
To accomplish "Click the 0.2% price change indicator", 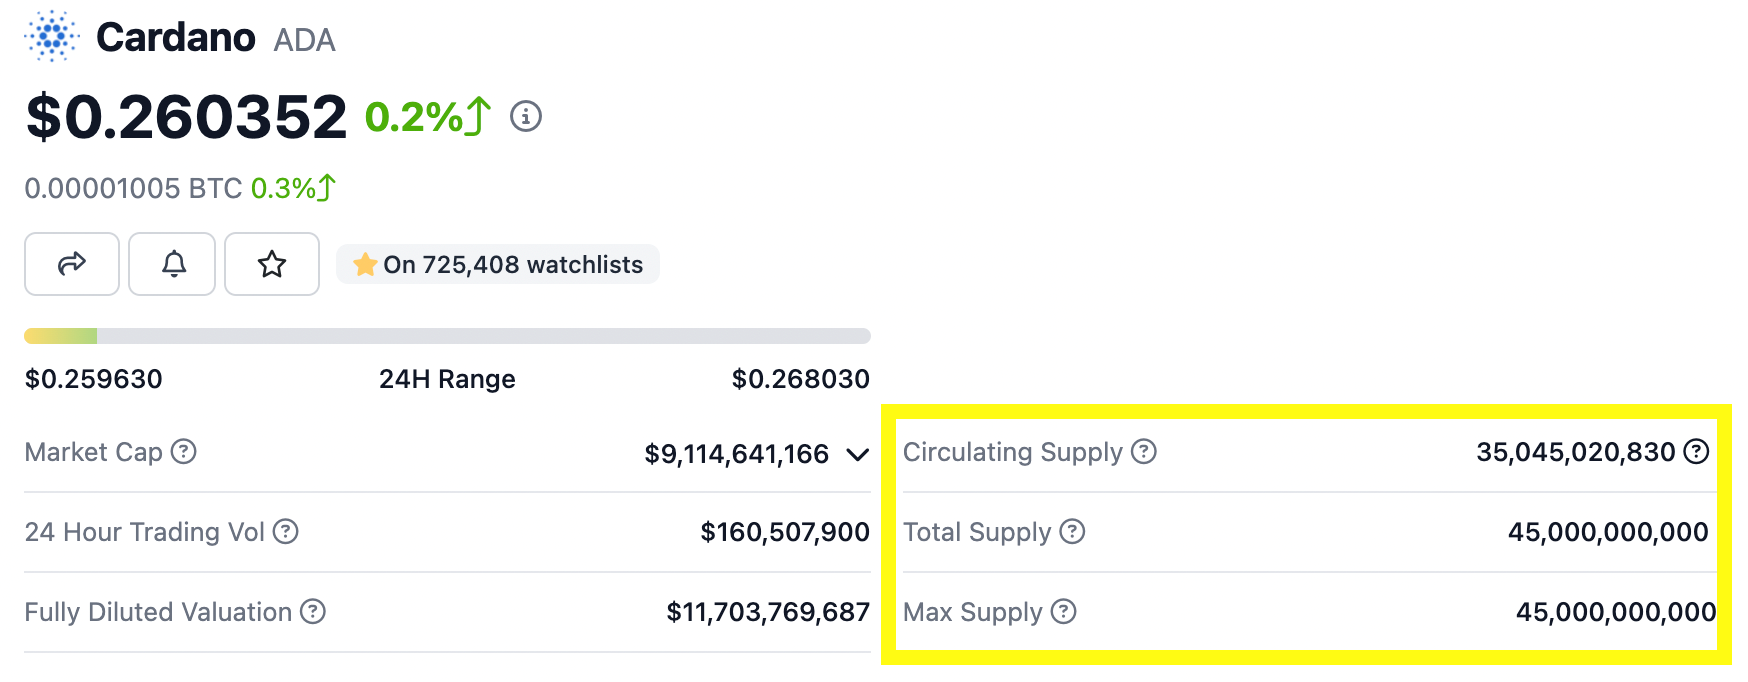I will coord(427,117).
